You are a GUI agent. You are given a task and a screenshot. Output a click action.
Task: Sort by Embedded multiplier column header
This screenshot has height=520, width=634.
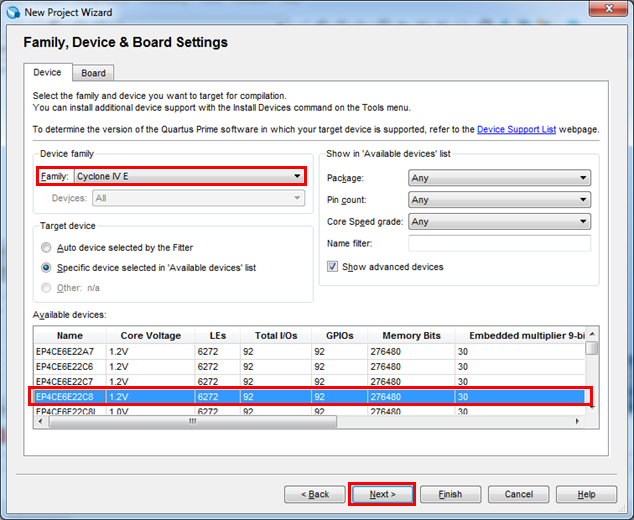(520, 336)
